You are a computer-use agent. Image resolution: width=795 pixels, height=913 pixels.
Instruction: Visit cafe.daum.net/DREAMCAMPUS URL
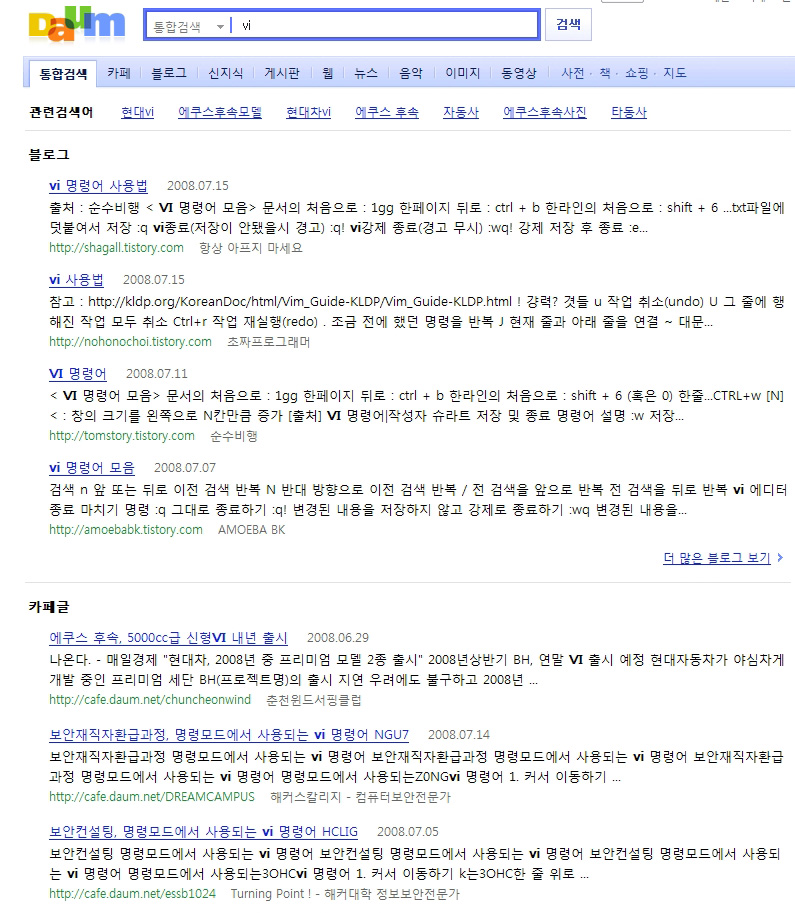coord(152,797)
